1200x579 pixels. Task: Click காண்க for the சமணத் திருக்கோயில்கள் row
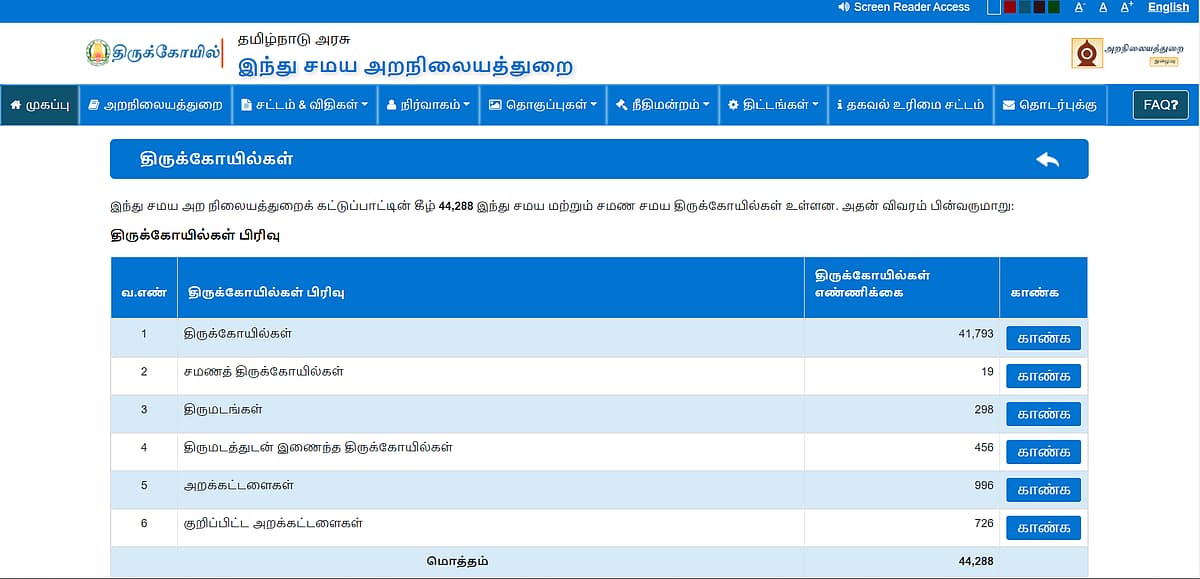[x=1042, y=376]
